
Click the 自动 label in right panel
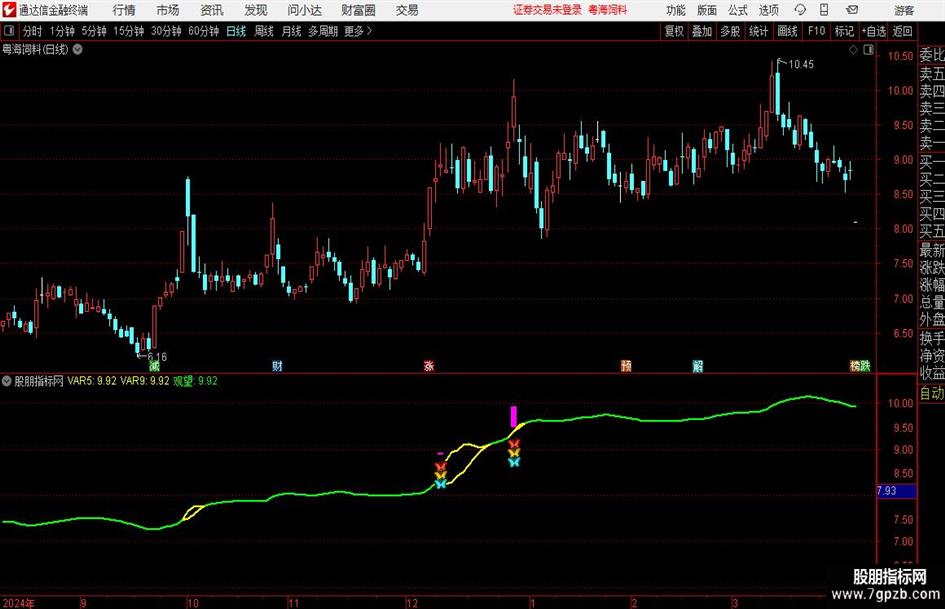[x=932, y=393]
